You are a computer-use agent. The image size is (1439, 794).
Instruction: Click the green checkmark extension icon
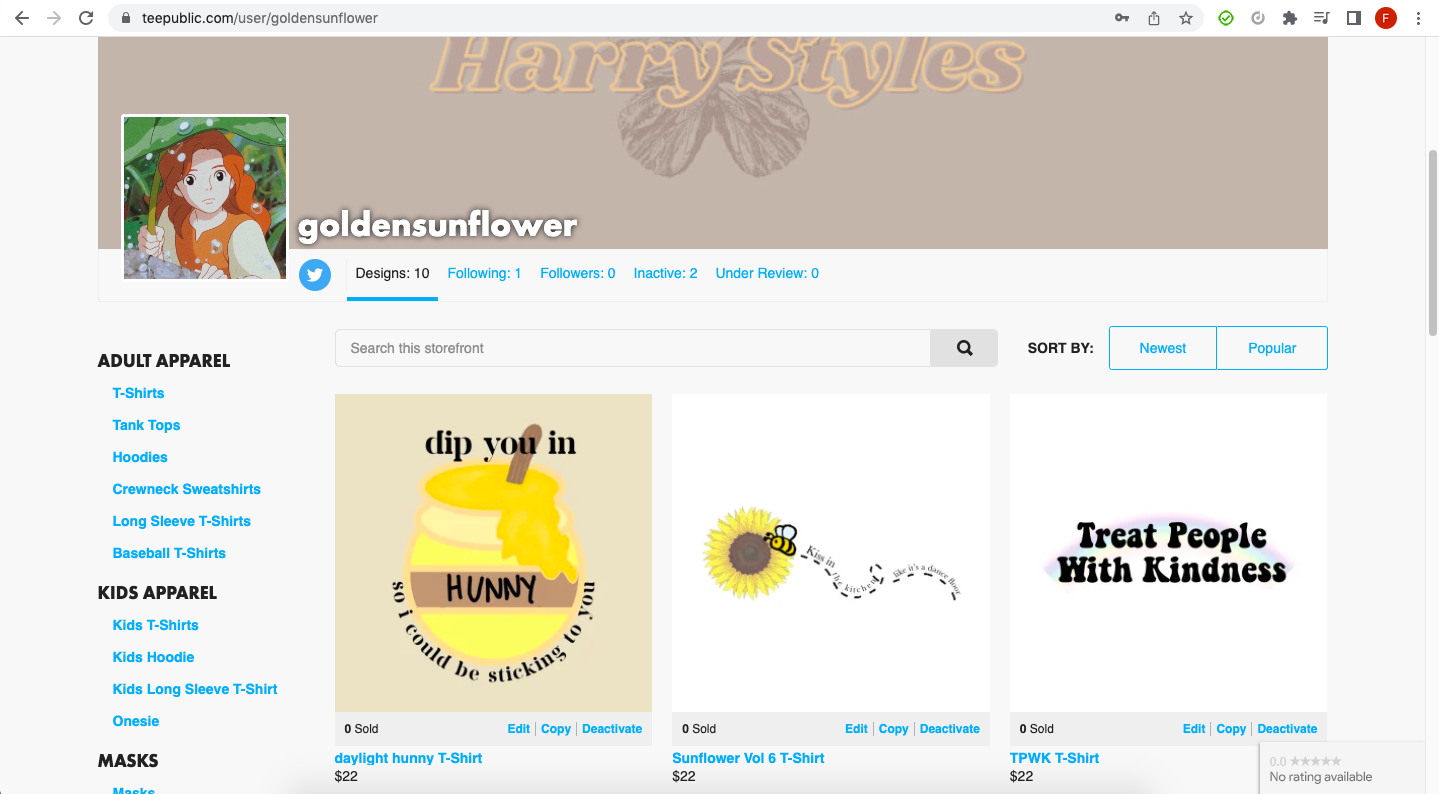click(1226, 18)
